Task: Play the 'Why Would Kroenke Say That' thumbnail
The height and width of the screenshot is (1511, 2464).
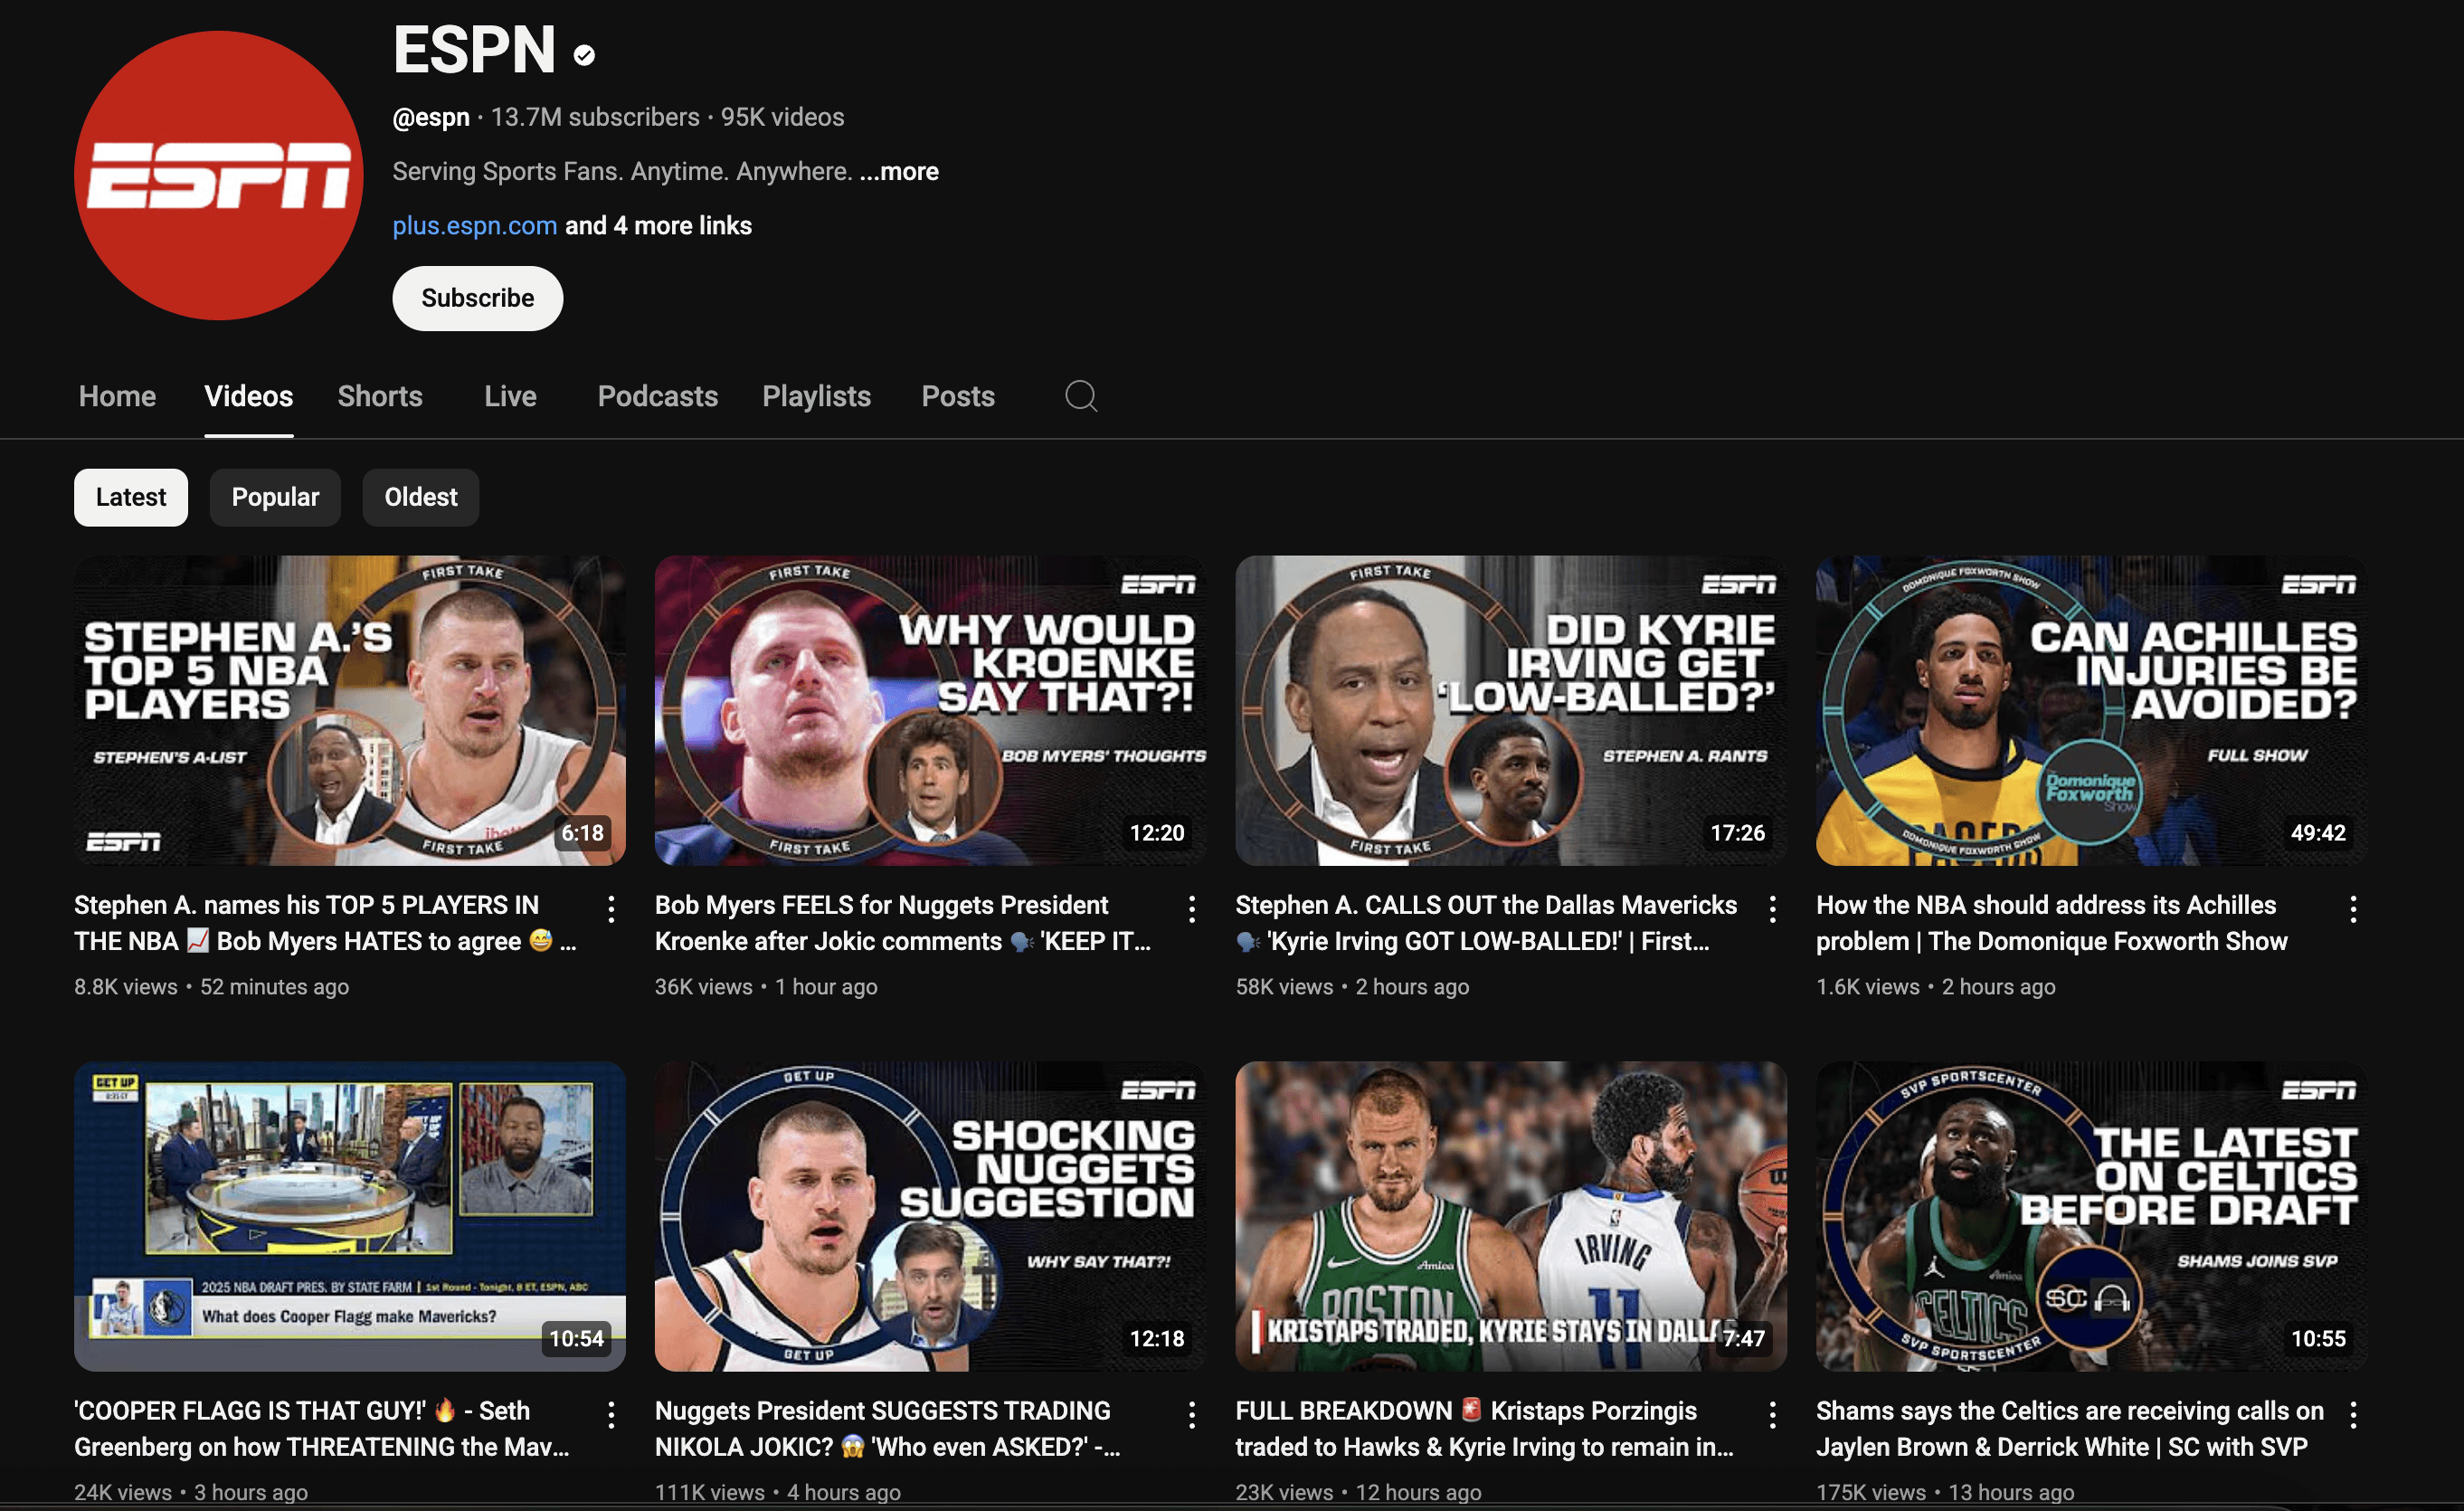Action: [x=930, y=710]
